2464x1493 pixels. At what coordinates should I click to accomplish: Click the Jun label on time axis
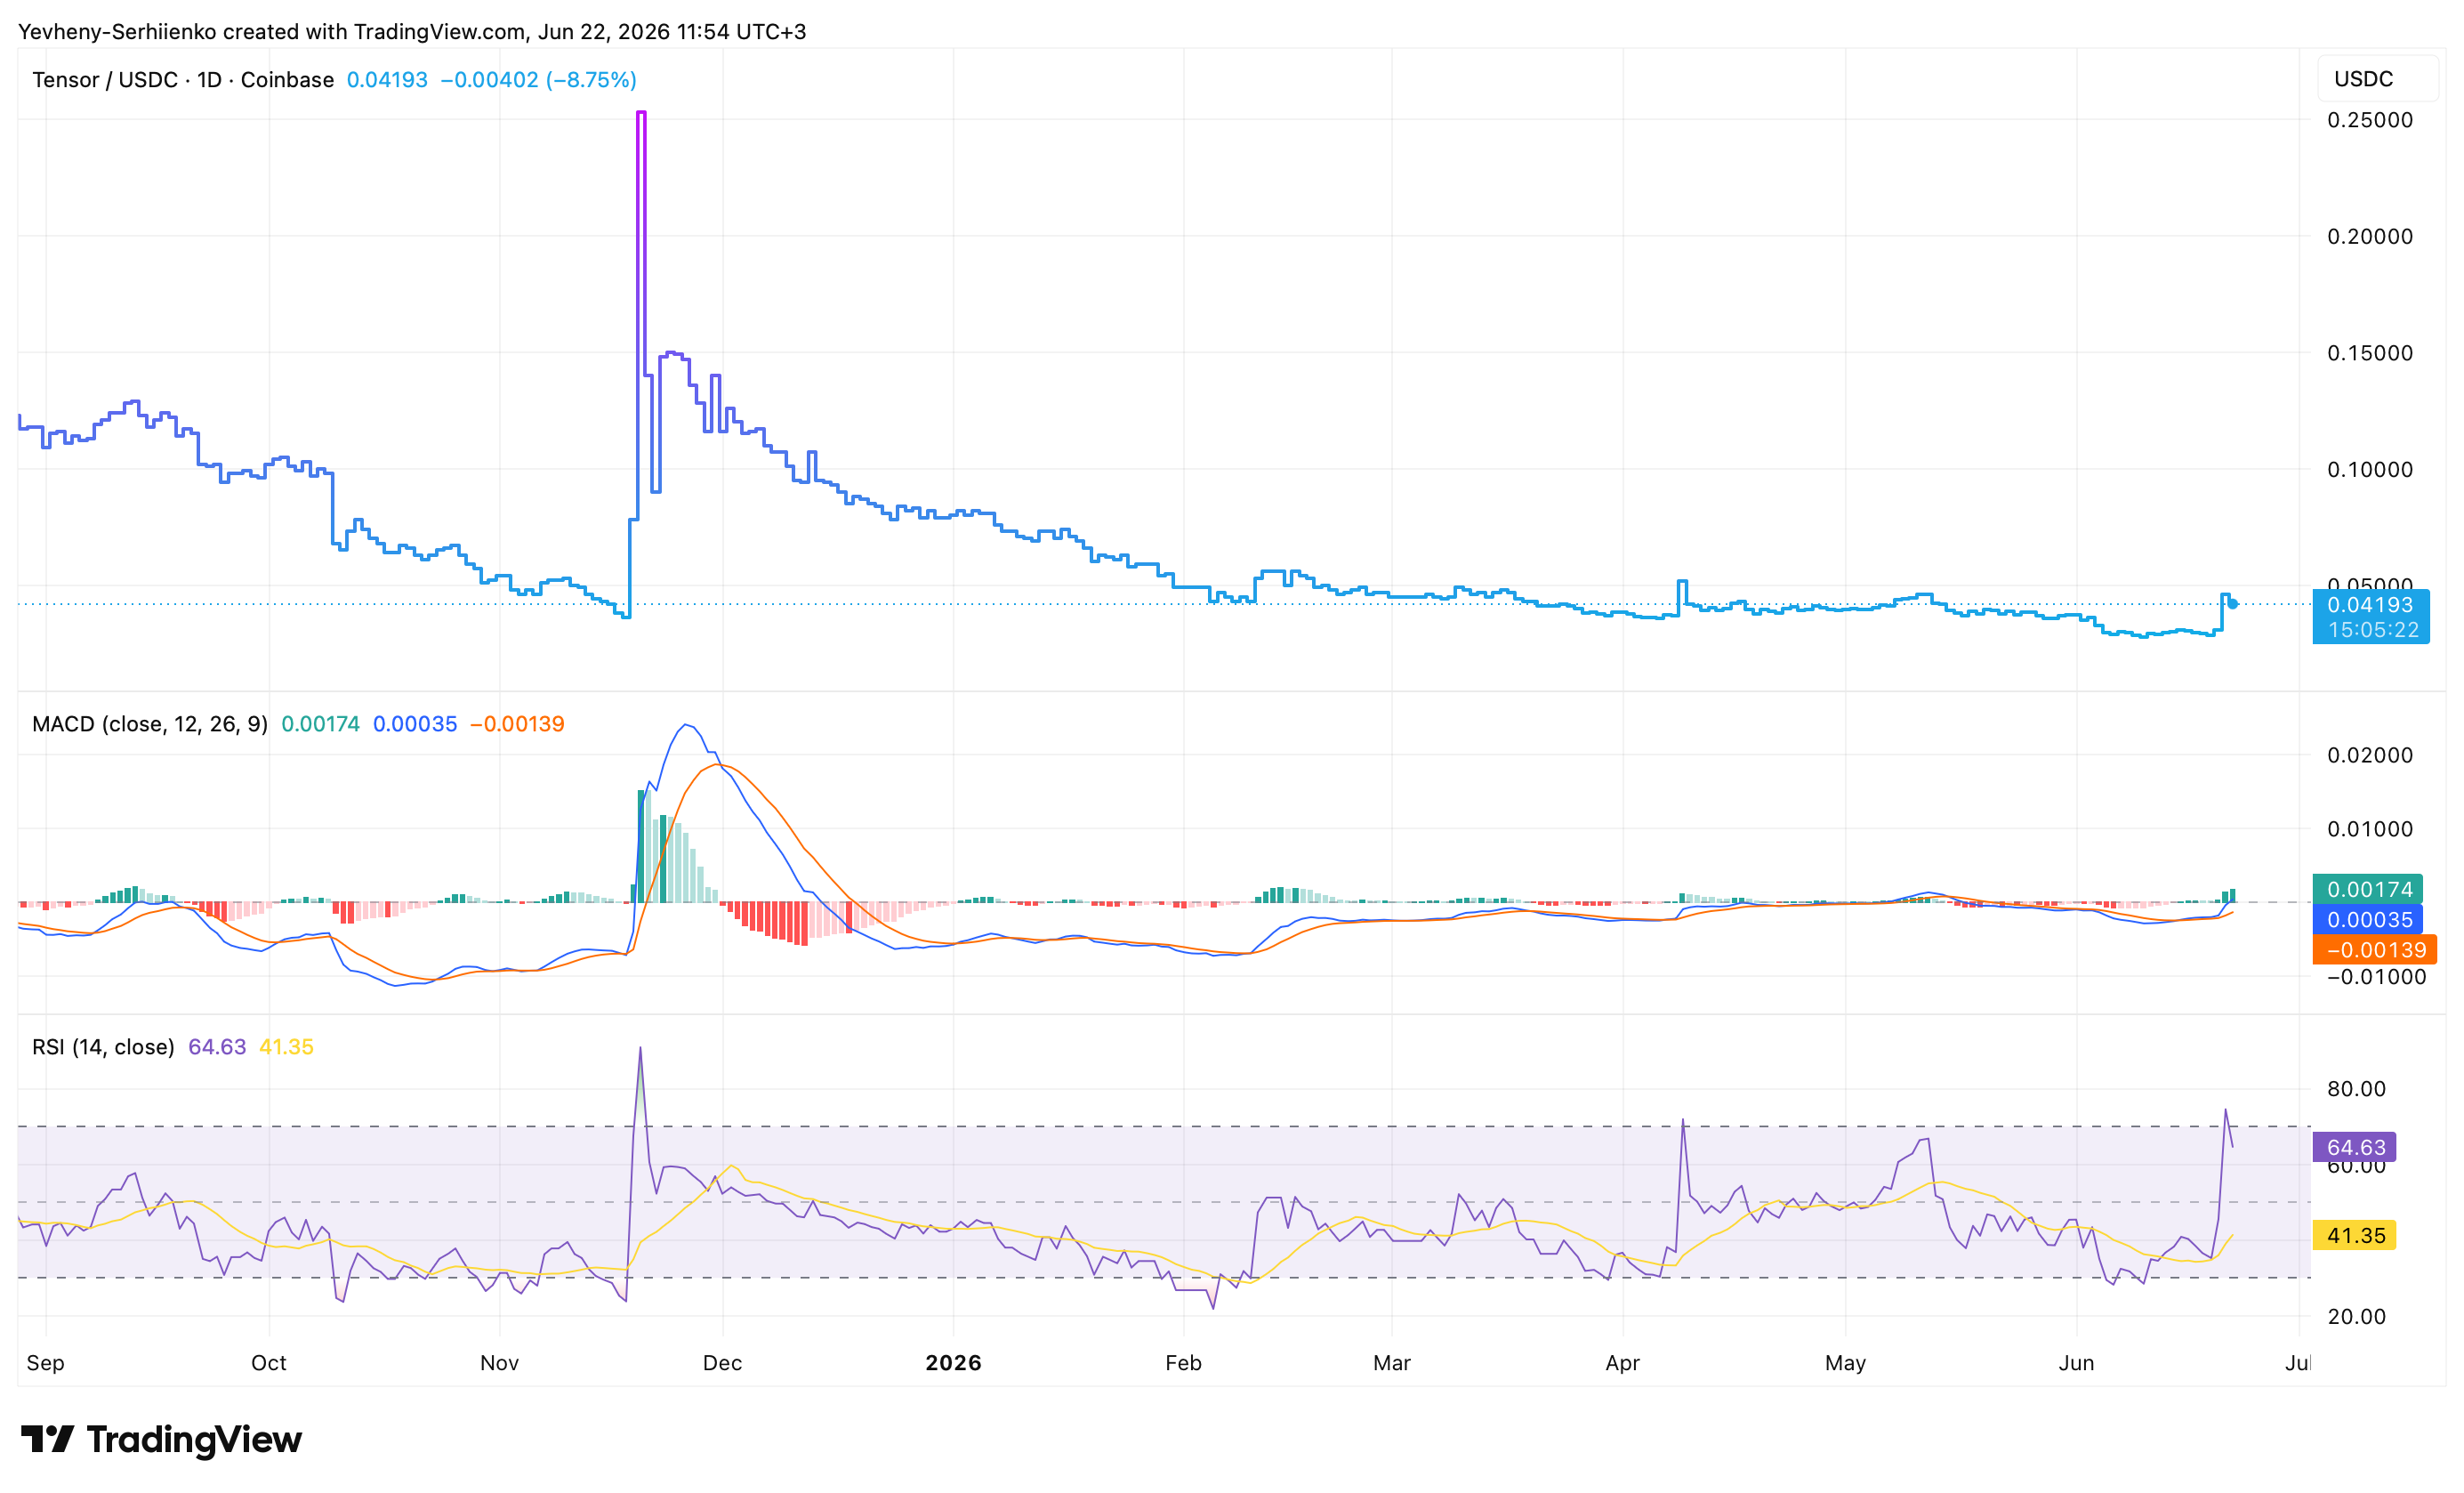click(2076, 1362)
